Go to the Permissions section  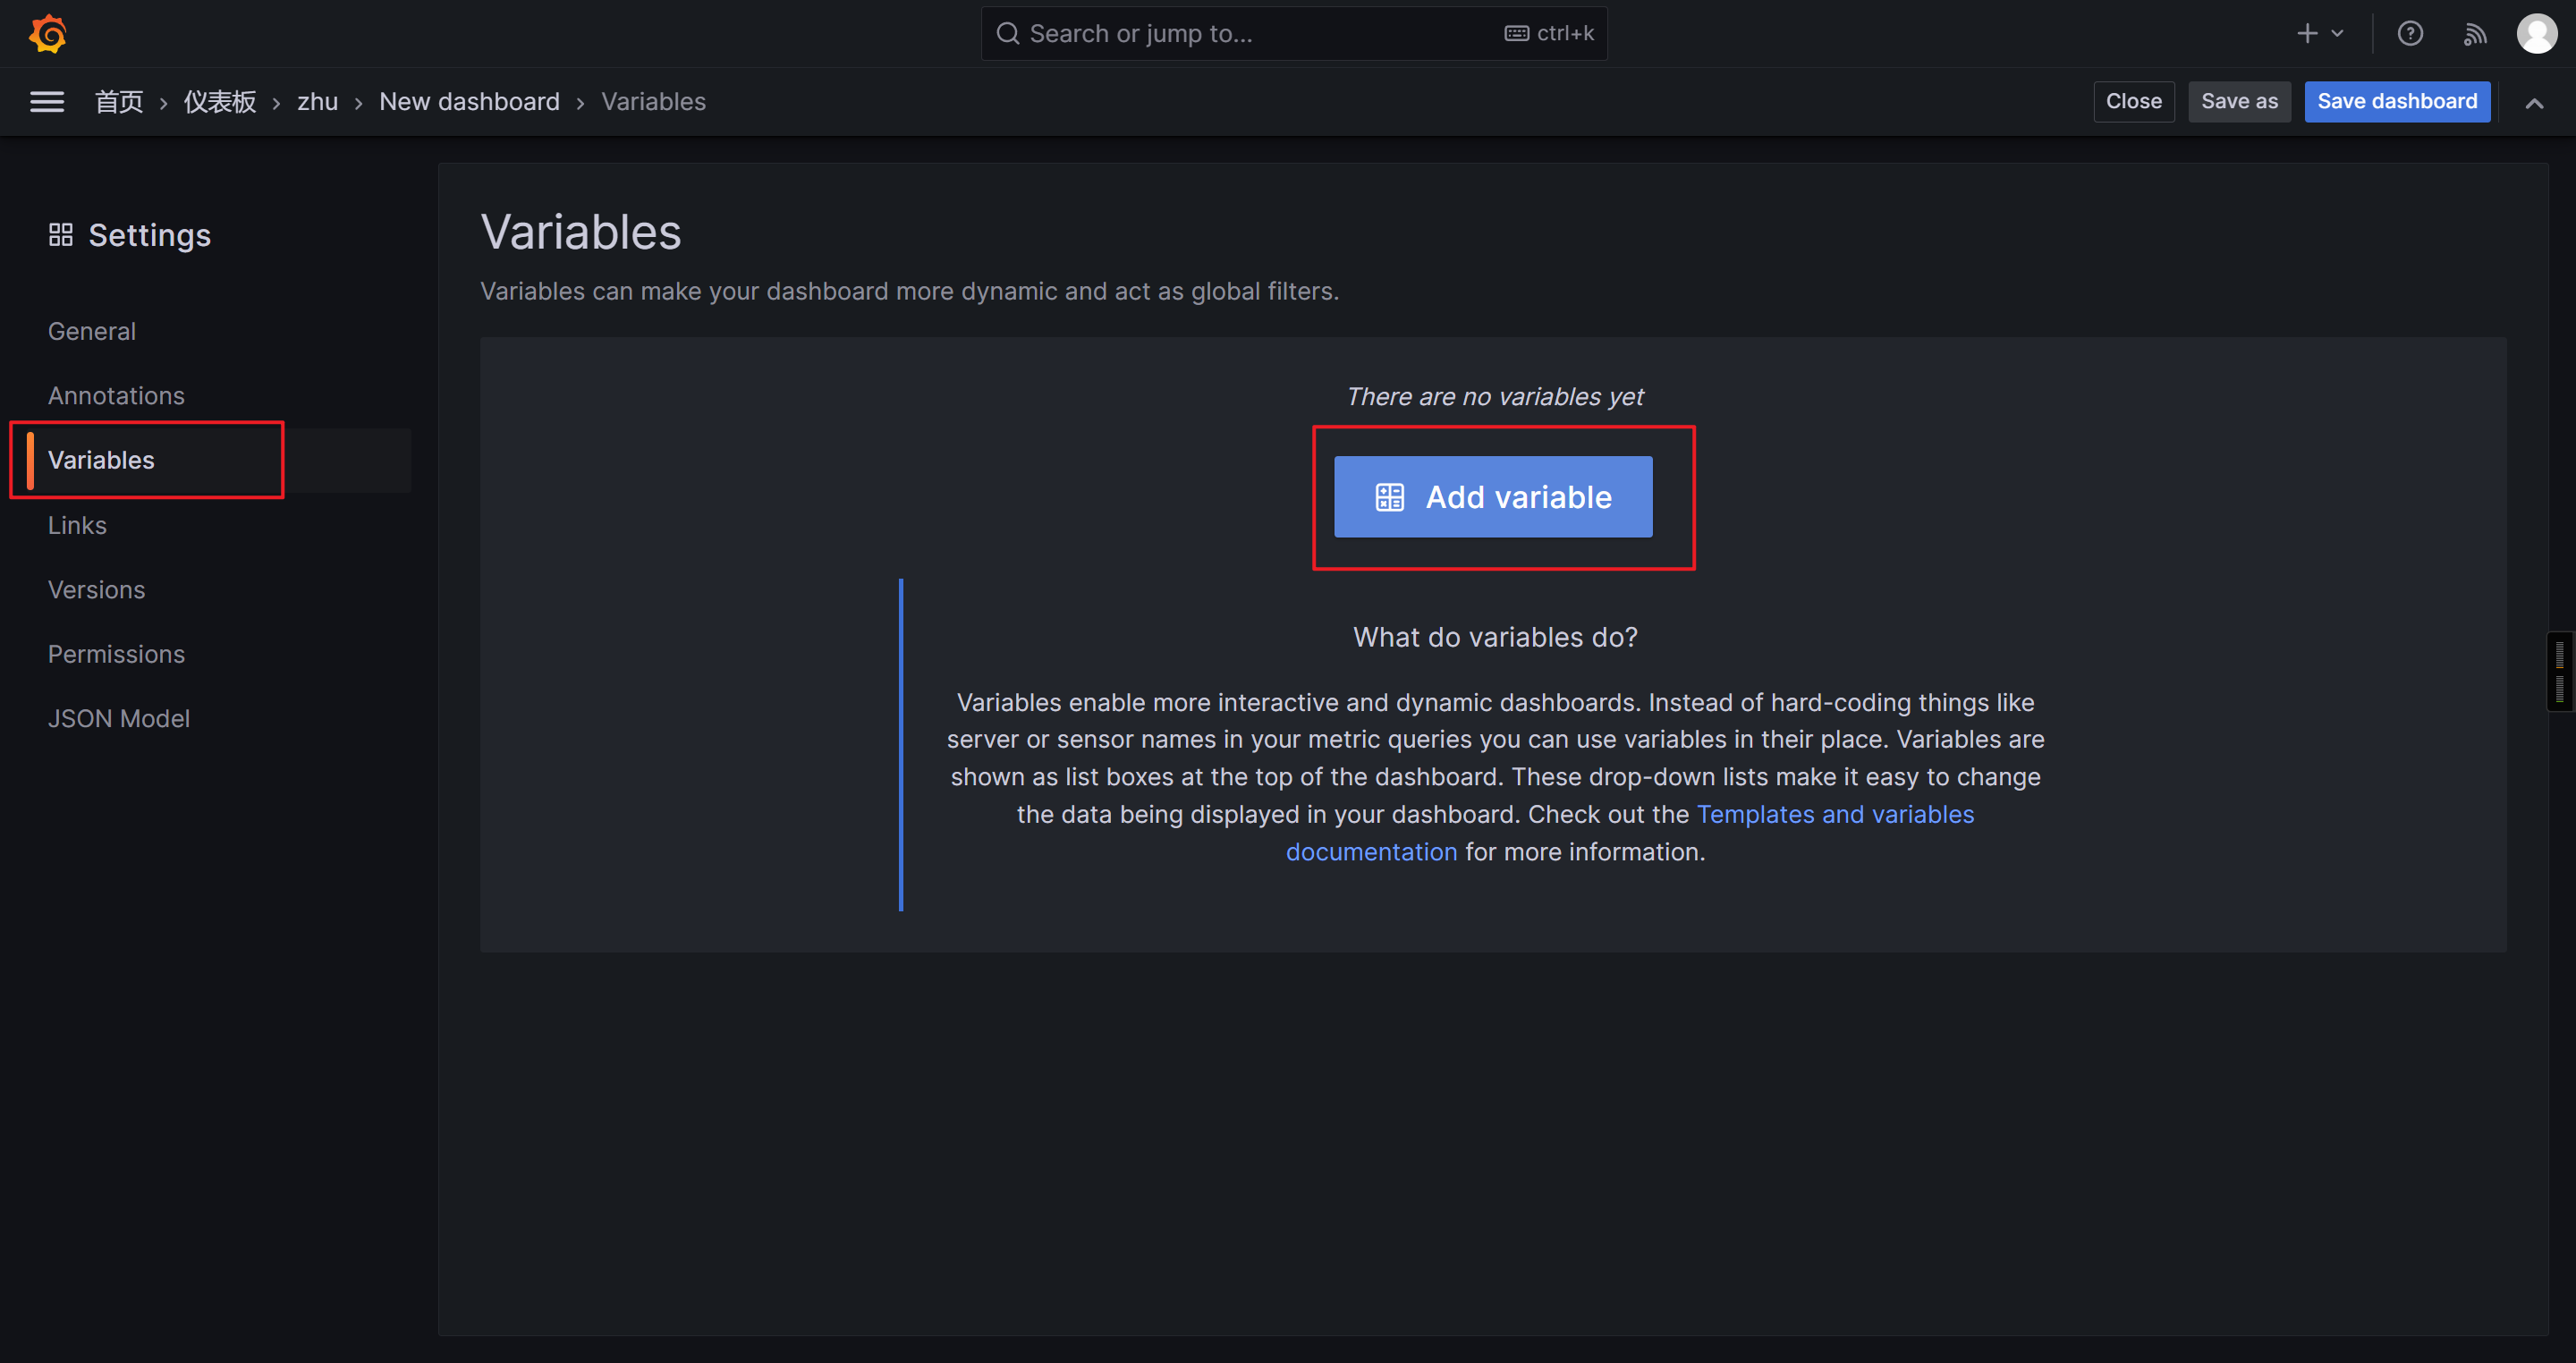click(116, 653)
